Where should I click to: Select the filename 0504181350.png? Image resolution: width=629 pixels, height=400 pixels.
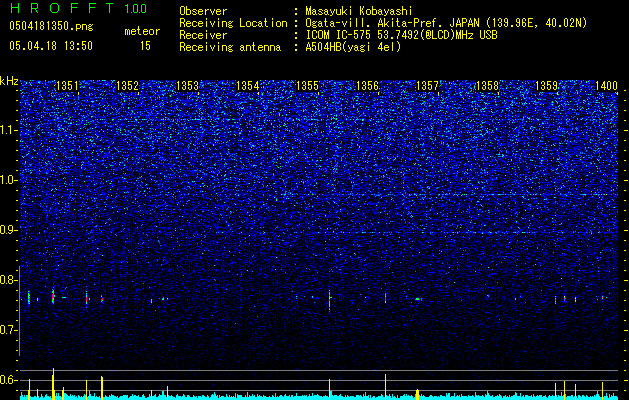point(51,26)
